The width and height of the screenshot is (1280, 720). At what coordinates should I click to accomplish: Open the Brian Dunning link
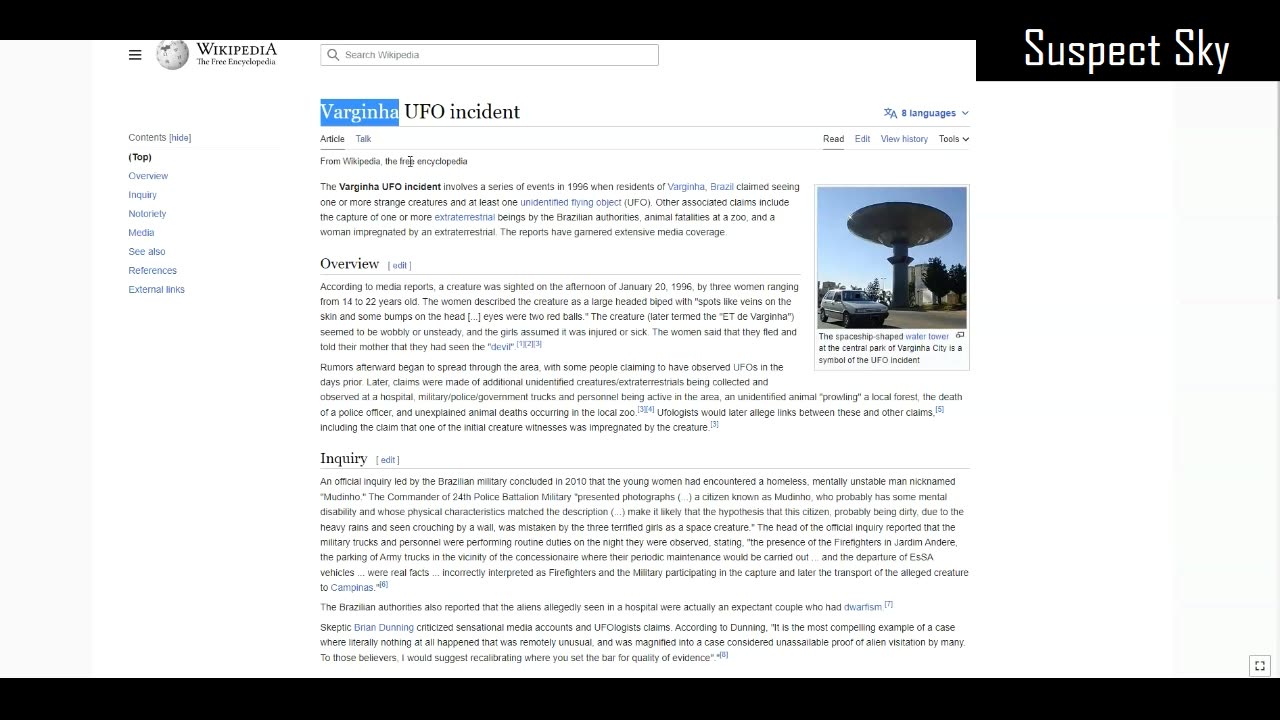(384, 627)
